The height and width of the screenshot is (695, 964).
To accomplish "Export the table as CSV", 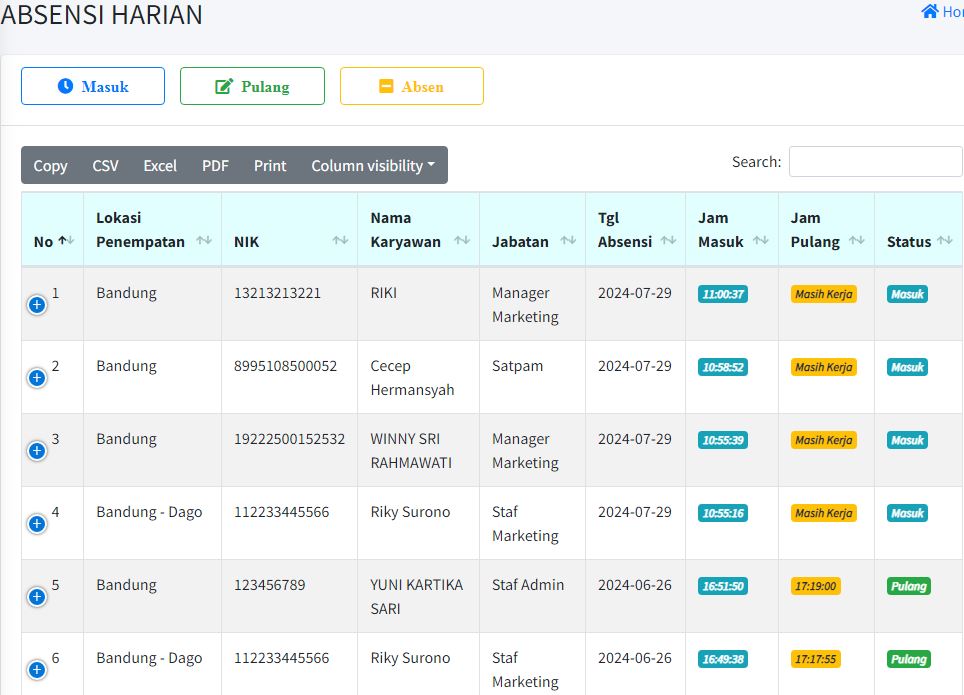I will coord(105,165).
